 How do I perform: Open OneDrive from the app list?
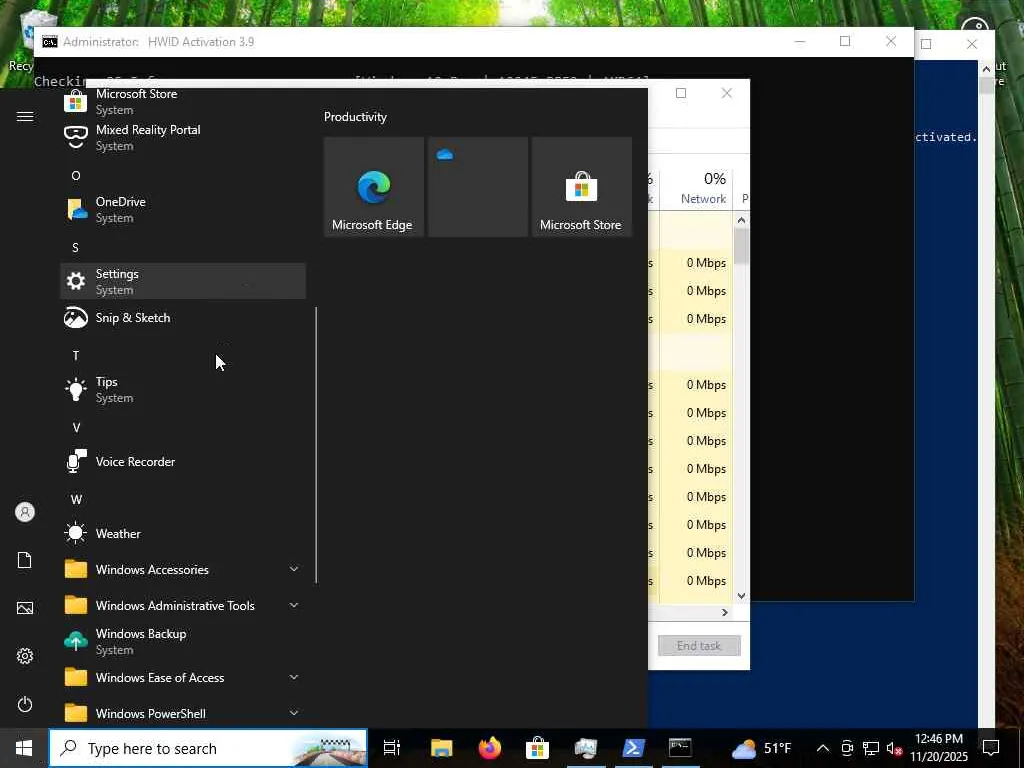coord(183,209)
